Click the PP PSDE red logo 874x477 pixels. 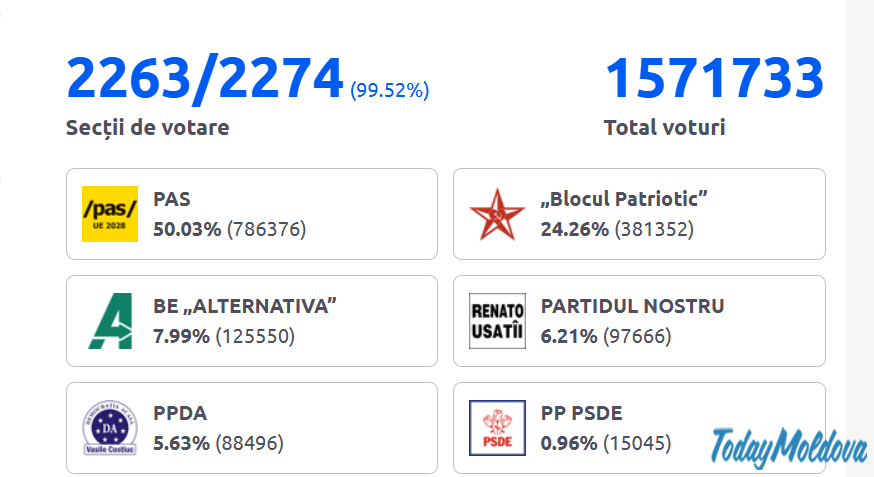point(497,428)
